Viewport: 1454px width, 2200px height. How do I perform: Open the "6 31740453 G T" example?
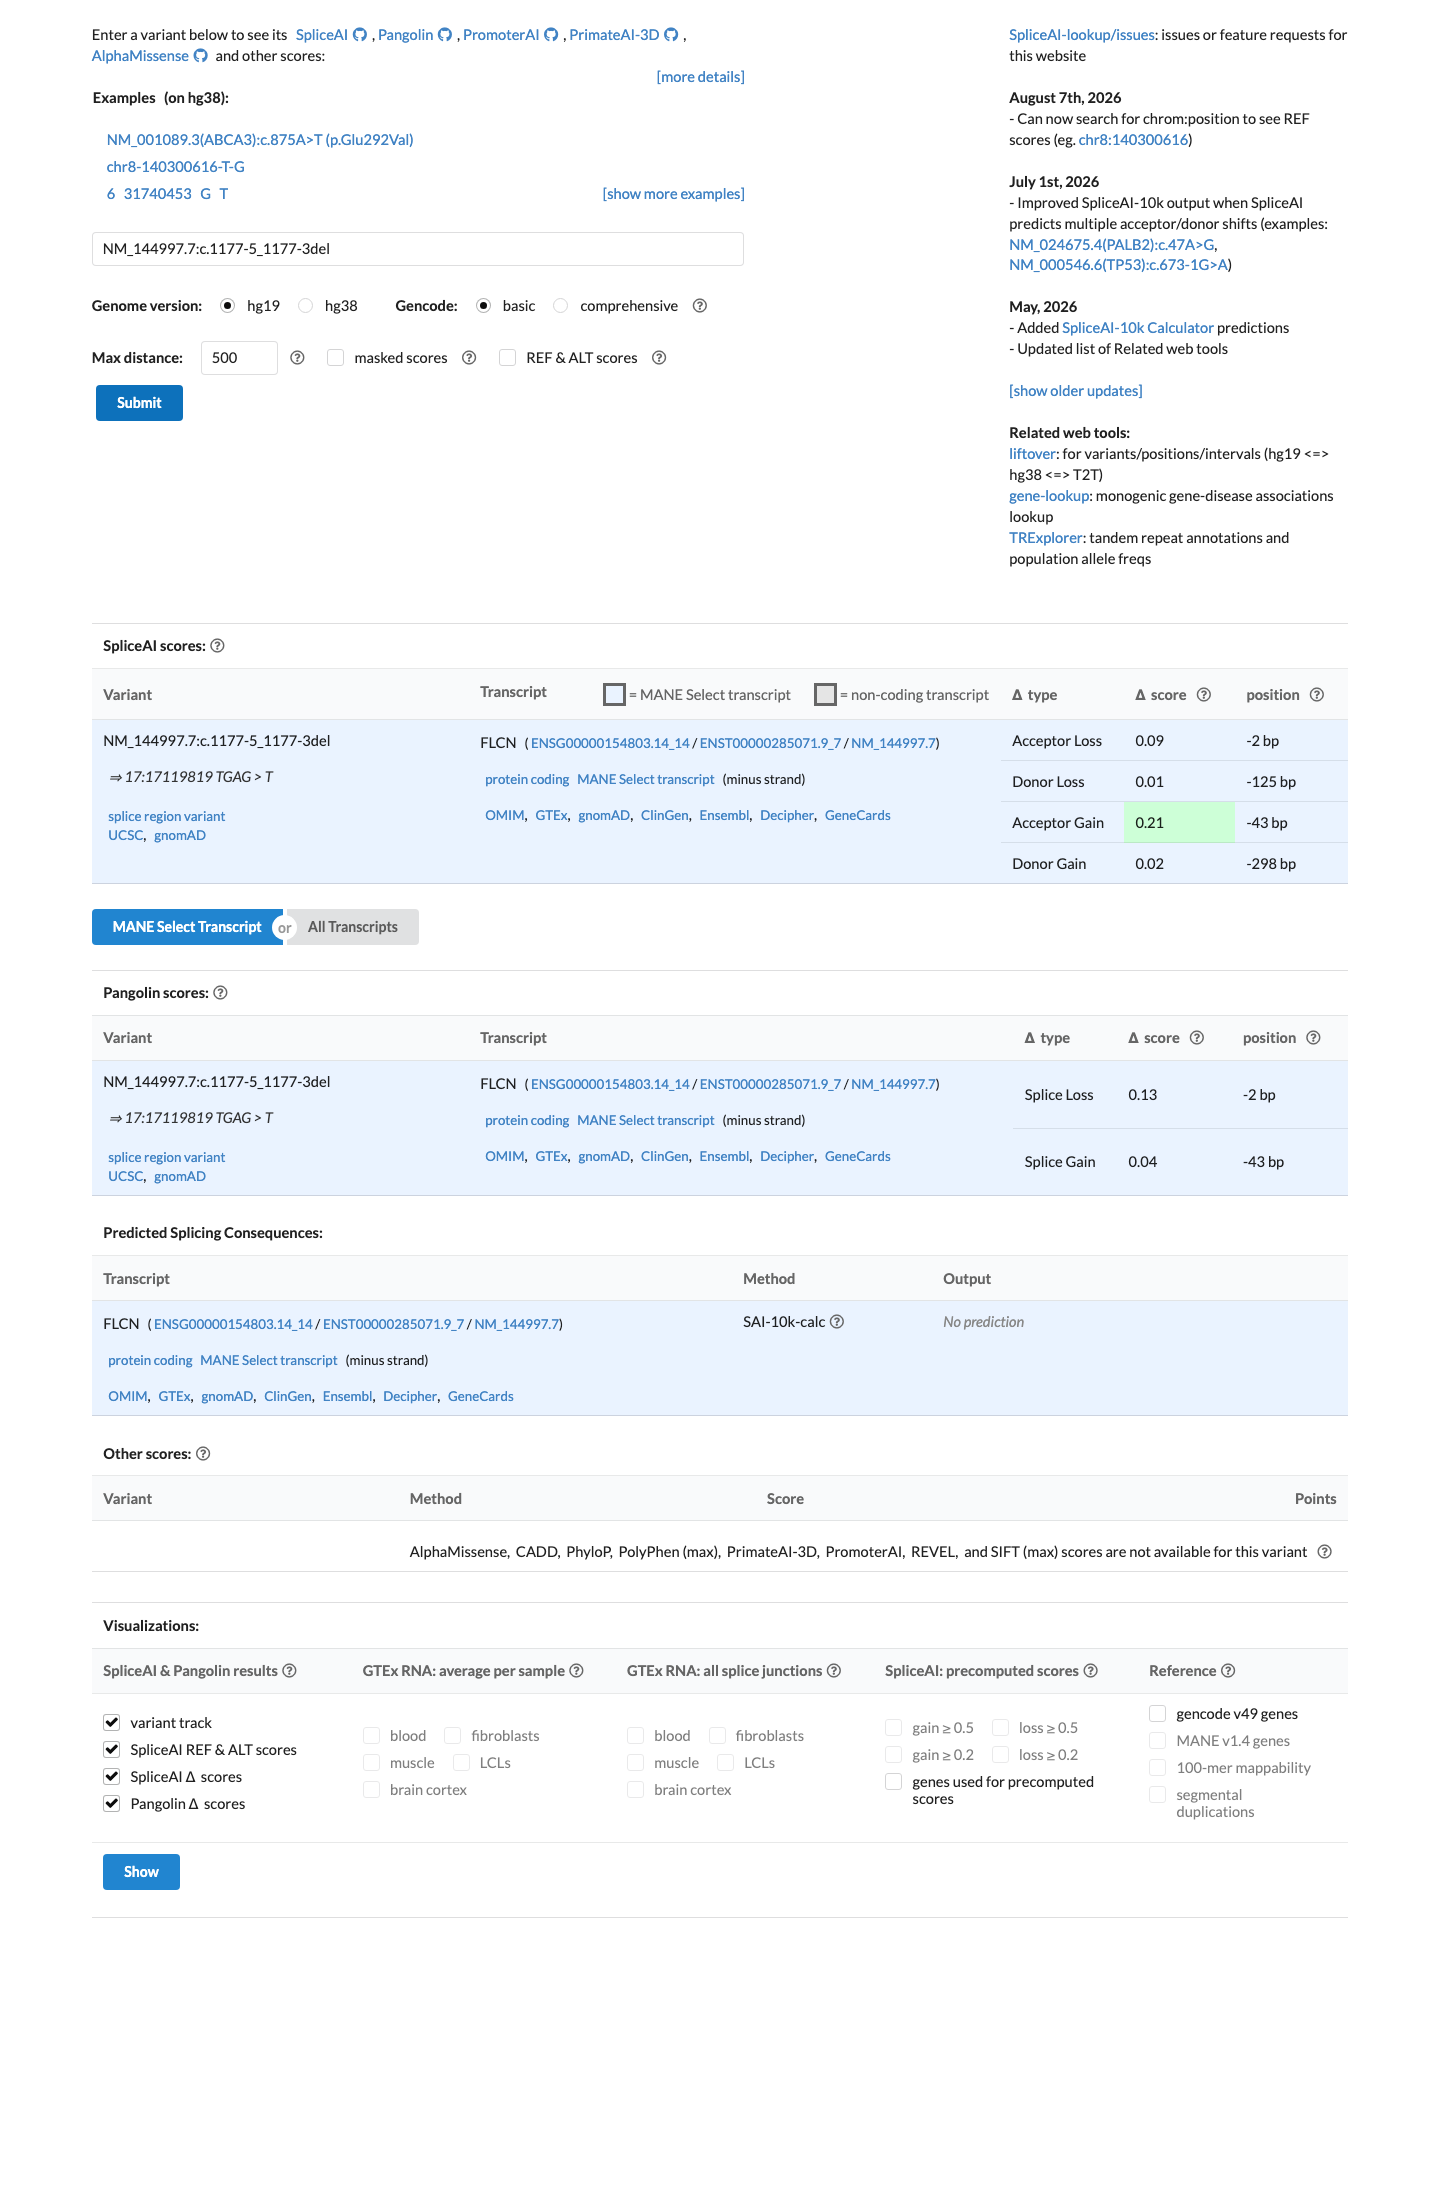coord(167,194)
